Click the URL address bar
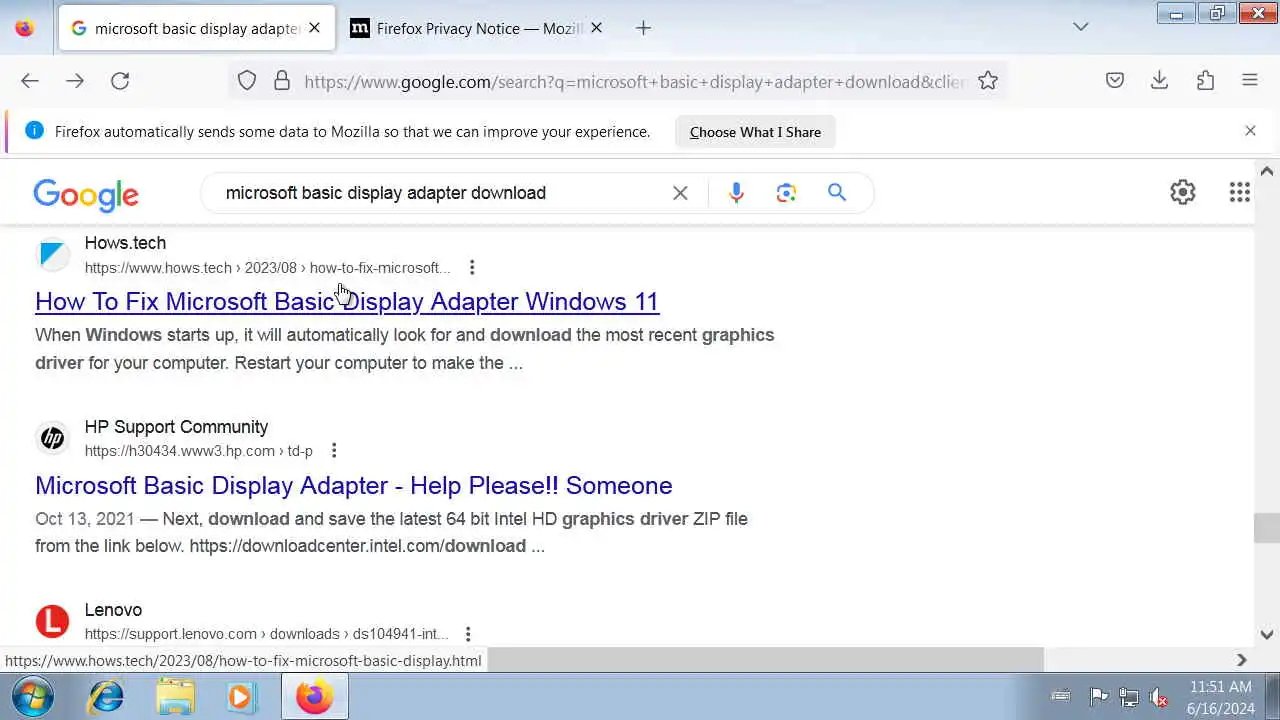The width and height of the screenshot is (1280, 720). click(634, 81)
